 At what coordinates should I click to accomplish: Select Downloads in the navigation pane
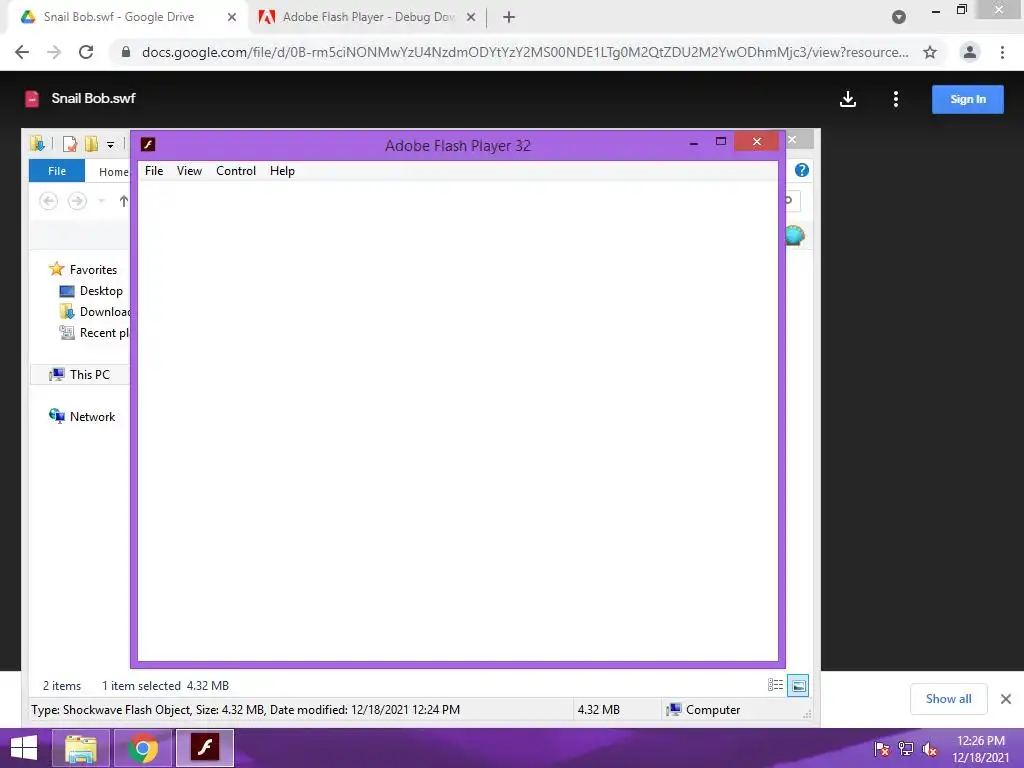pos(95,312)
